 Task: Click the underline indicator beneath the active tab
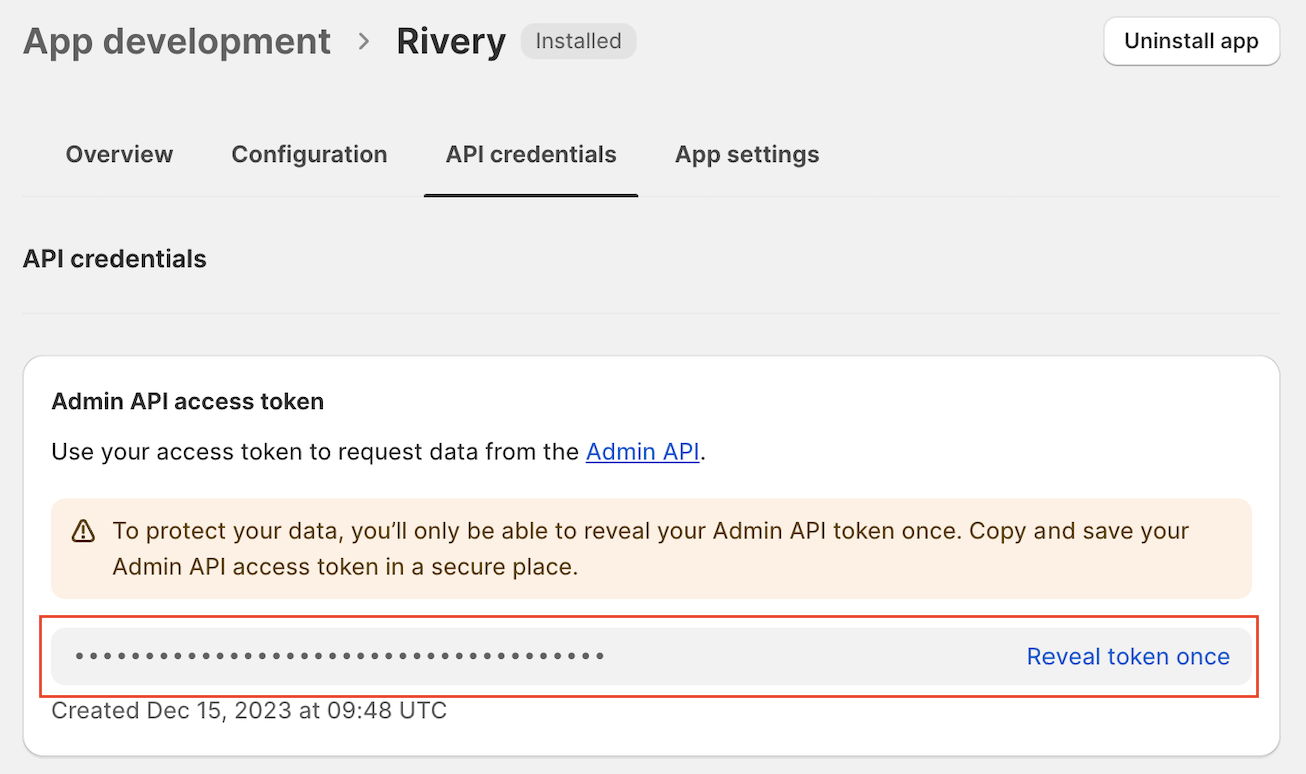click(531, 195)
